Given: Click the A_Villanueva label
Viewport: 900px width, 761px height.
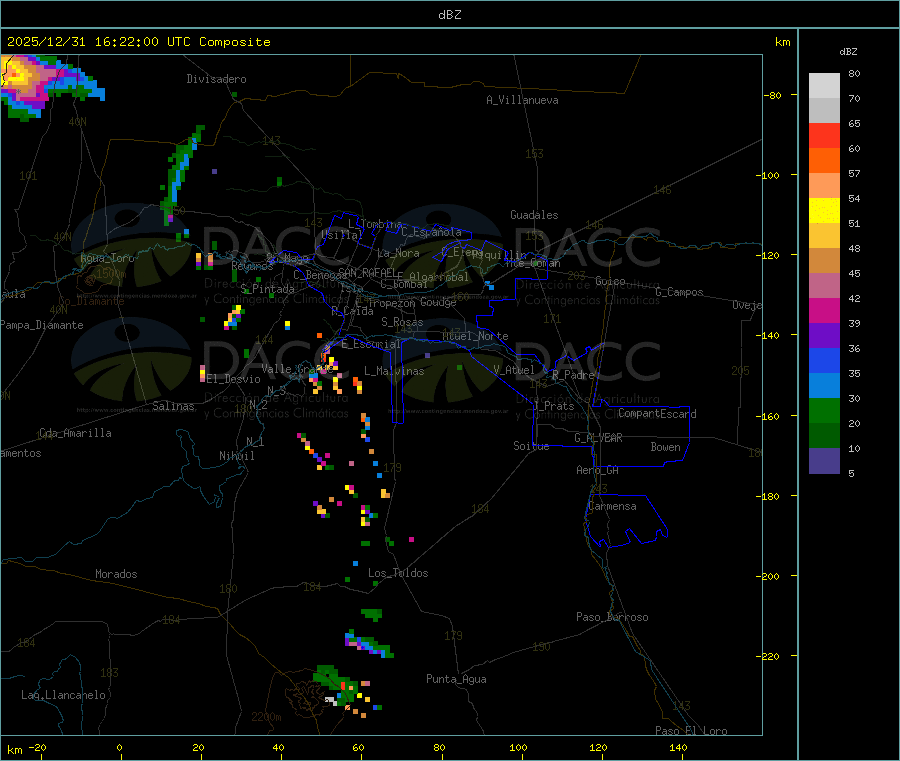Looking at the screenshot, I should tap(522, 100).
